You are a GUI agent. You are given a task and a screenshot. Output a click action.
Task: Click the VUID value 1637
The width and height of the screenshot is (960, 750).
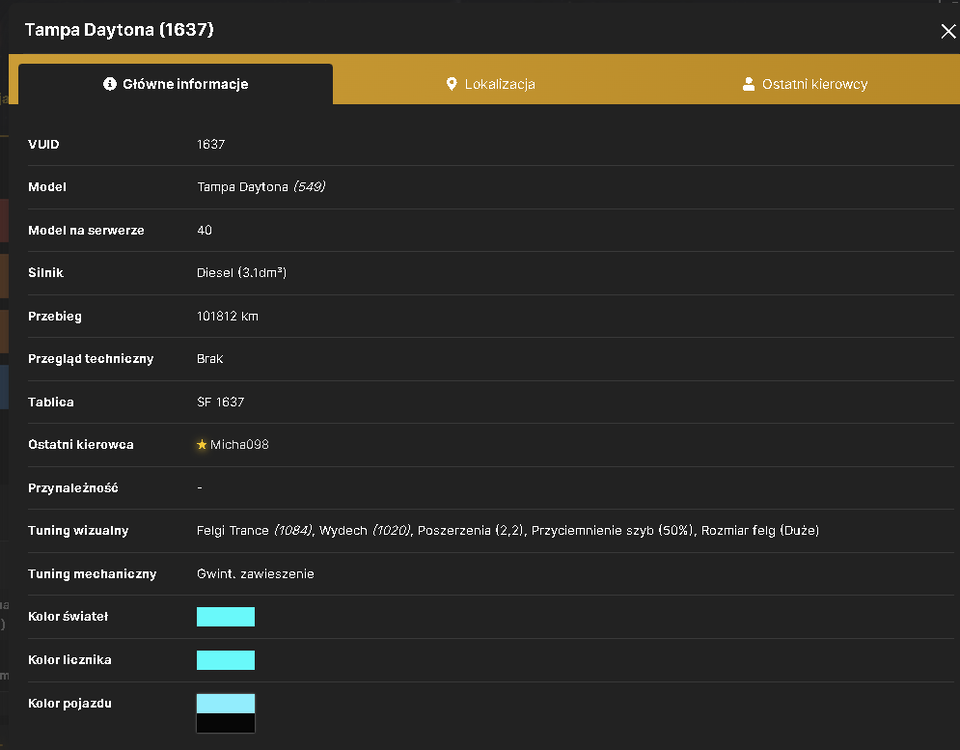click(211, 144)
